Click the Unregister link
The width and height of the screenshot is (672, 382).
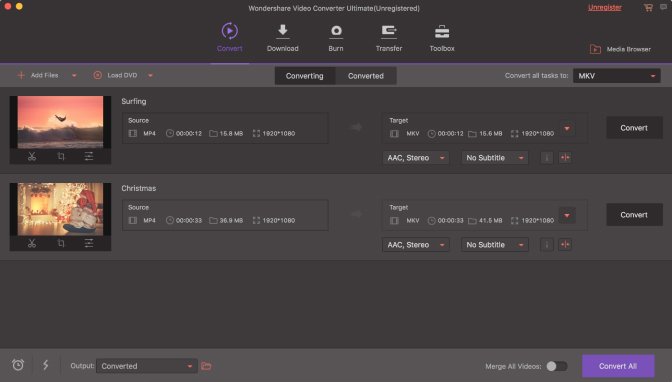pos(605,7)
